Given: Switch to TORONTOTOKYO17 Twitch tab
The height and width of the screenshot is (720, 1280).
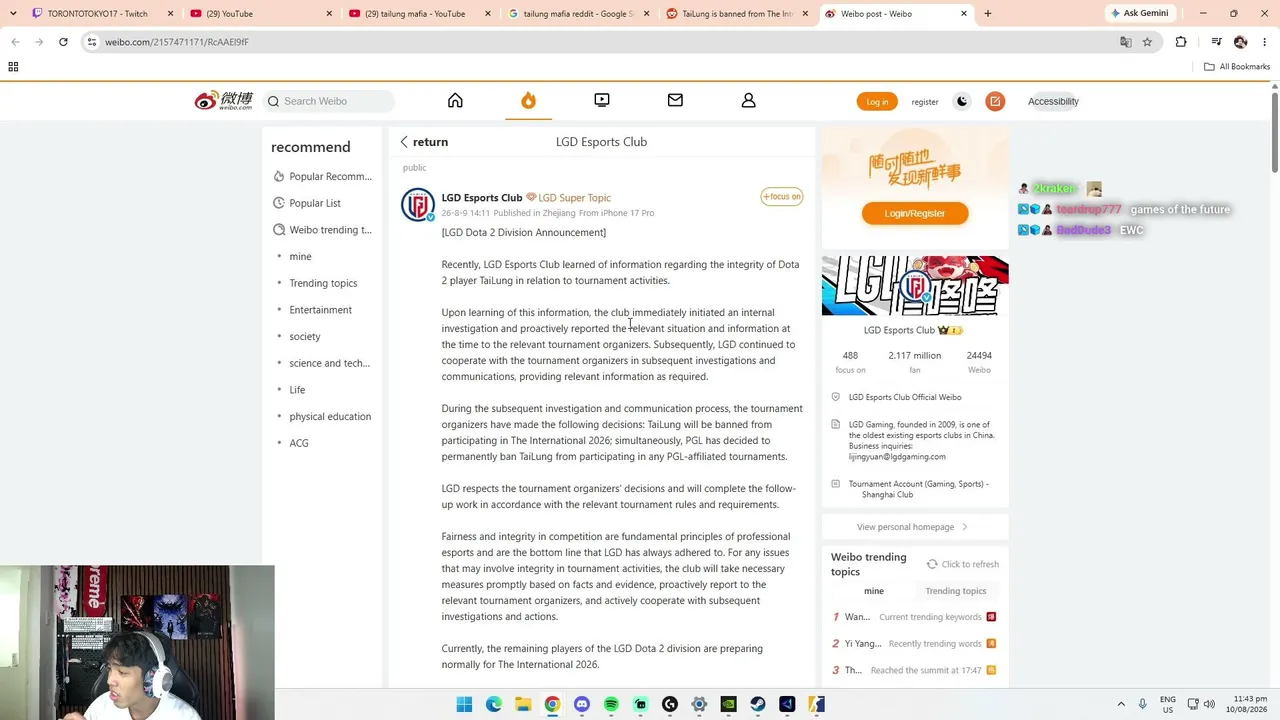Looking at the screenshot, I should coord(102,14).
